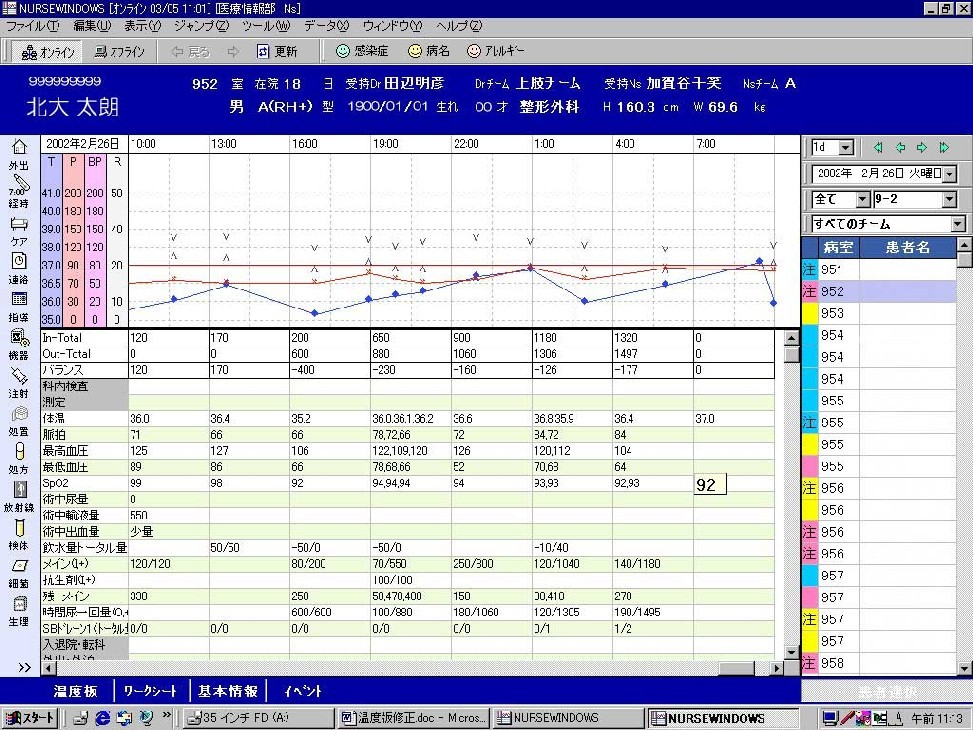Open the 処方 capsule icon

[19, 451]
